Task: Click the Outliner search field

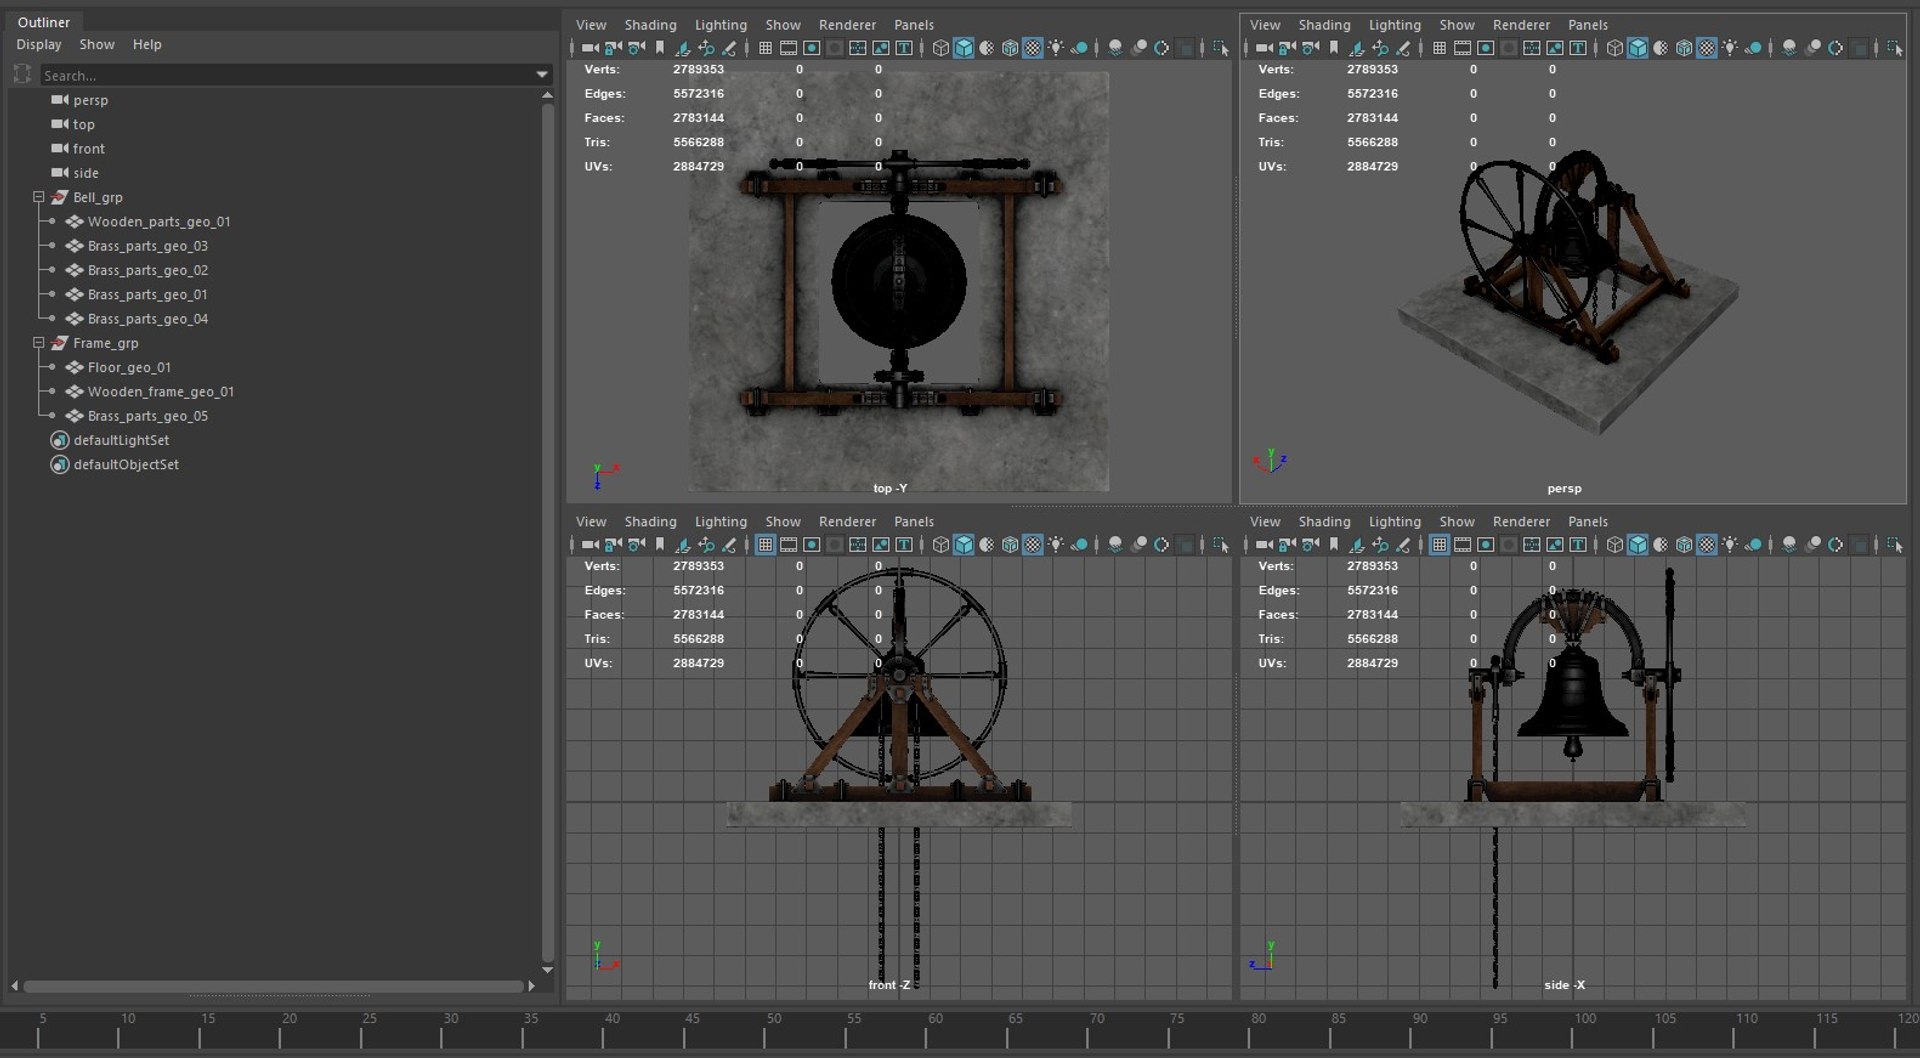Action: pyautogui.click(x=287, y=75)
